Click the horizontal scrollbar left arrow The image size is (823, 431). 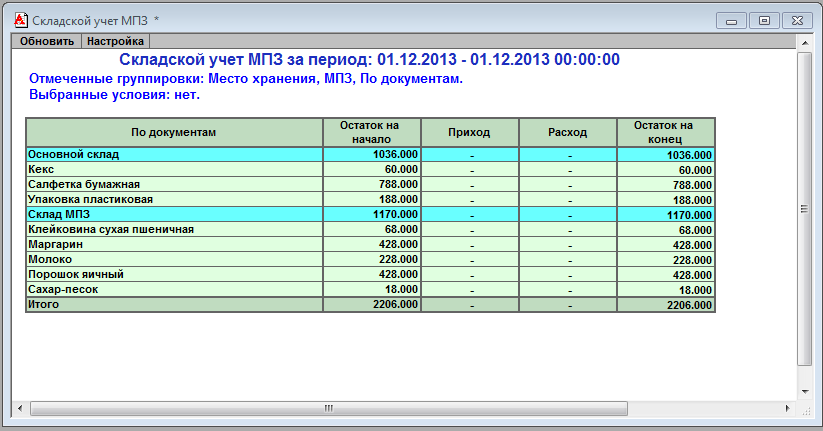pos(20,408)
